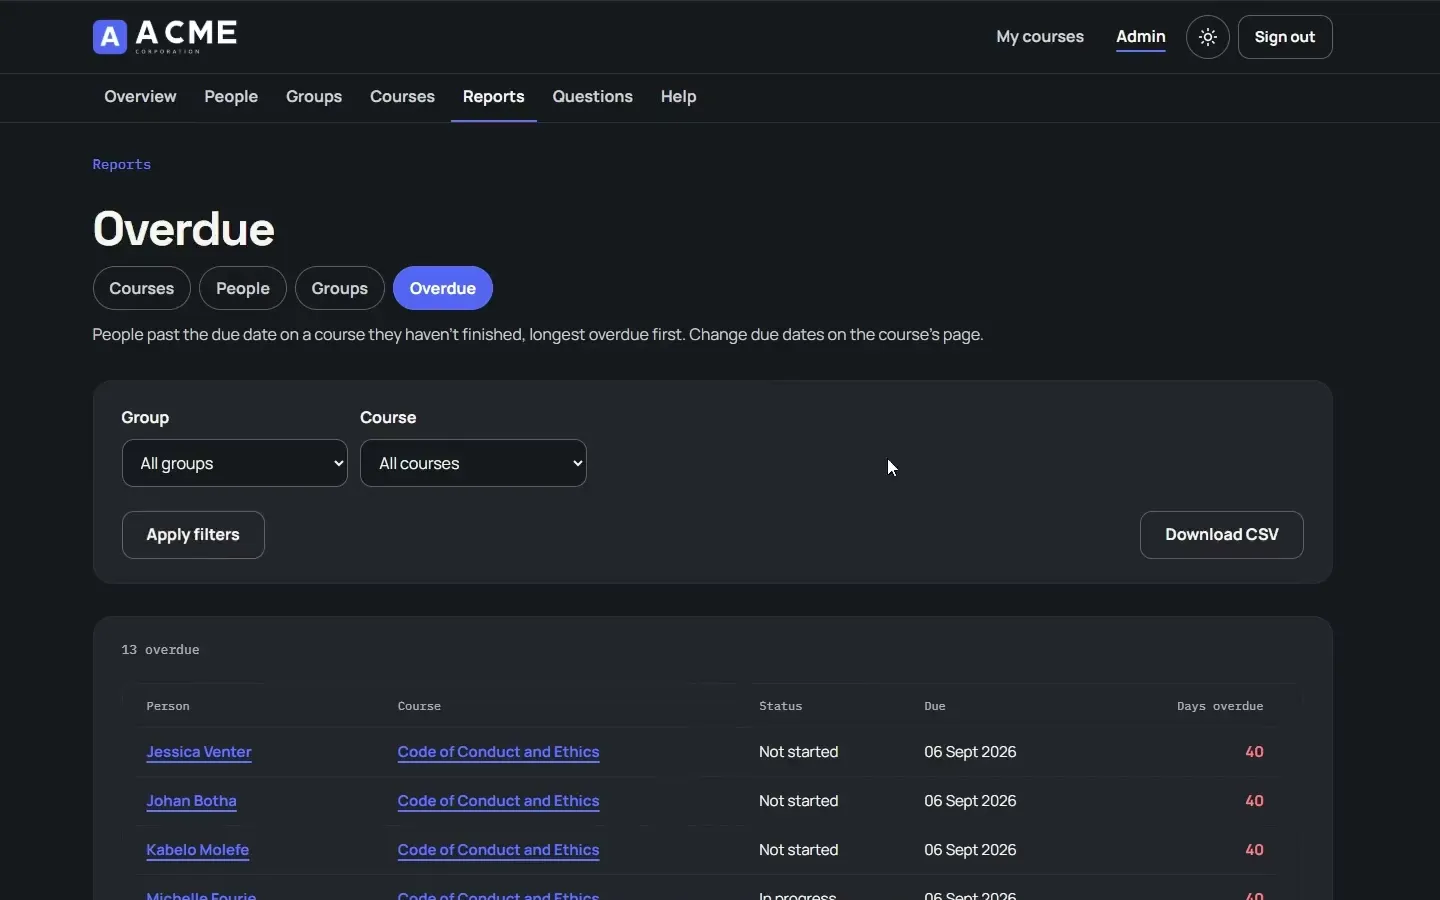This screenshot has height=900, width=1440.
Task: Click the Apply filters button
Action: coord(193,536)
